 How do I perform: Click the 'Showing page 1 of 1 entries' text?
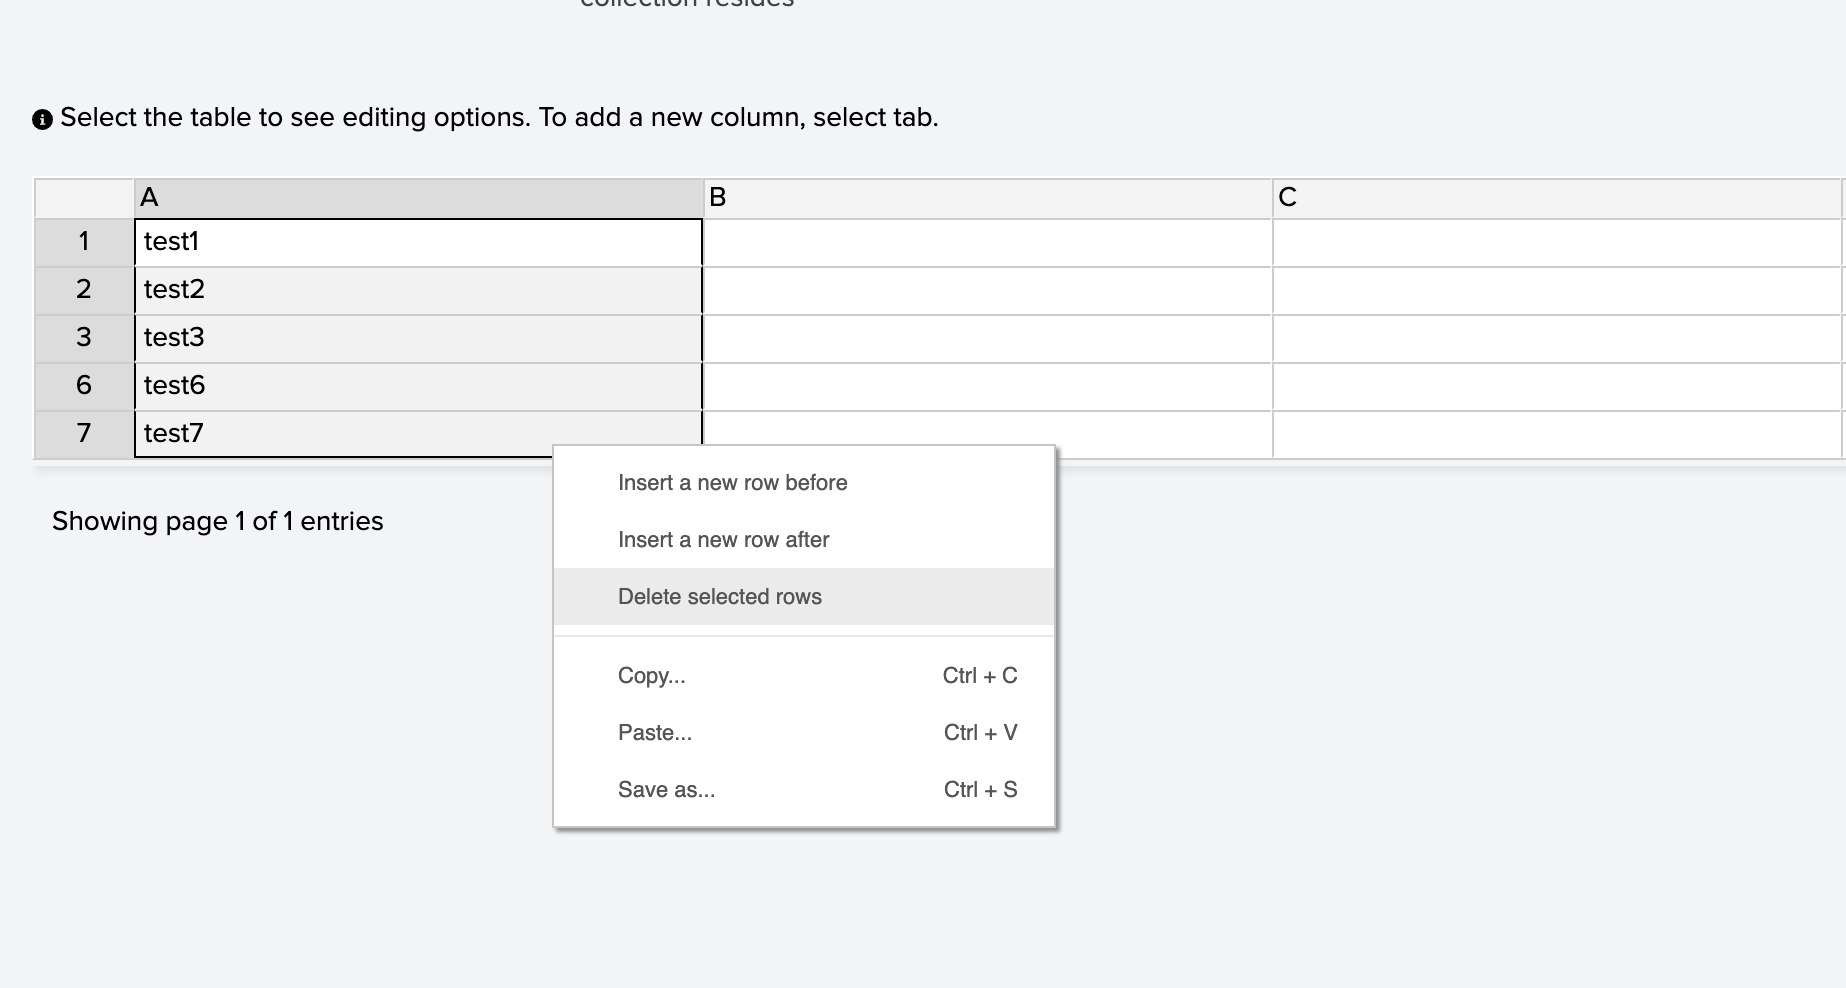click(x=218, y=520)
